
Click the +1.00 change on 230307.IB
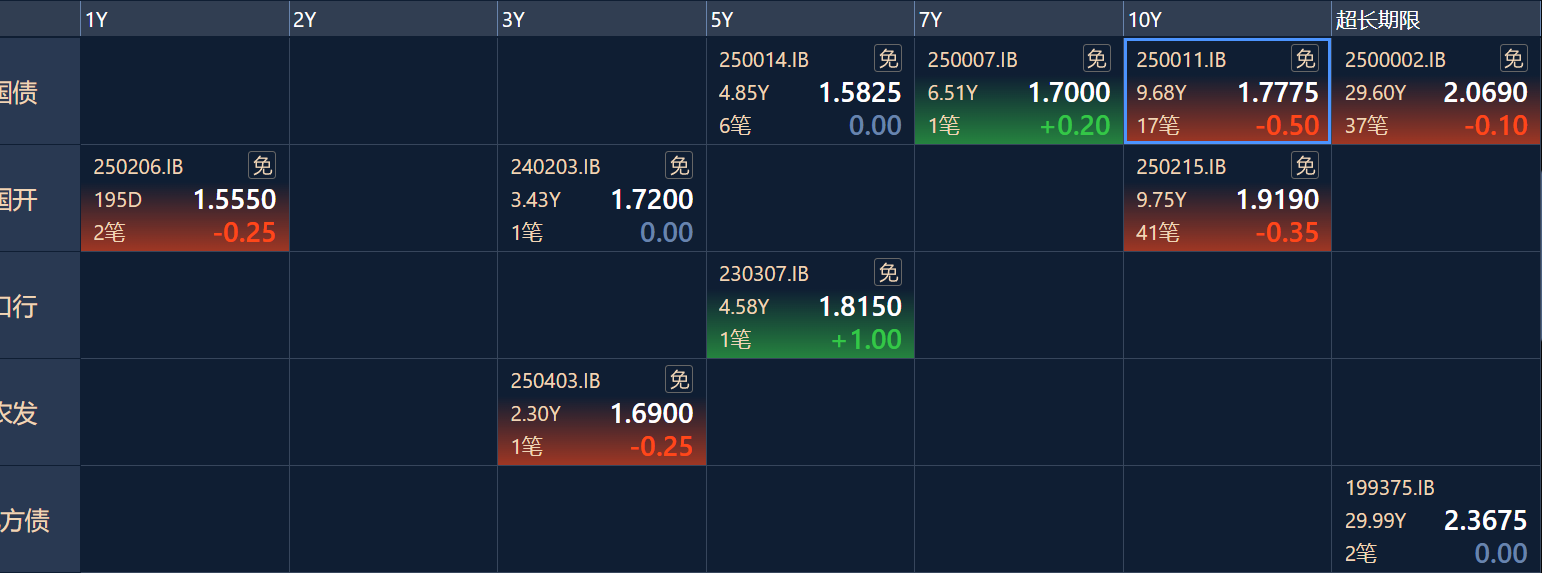coord(866,340)
